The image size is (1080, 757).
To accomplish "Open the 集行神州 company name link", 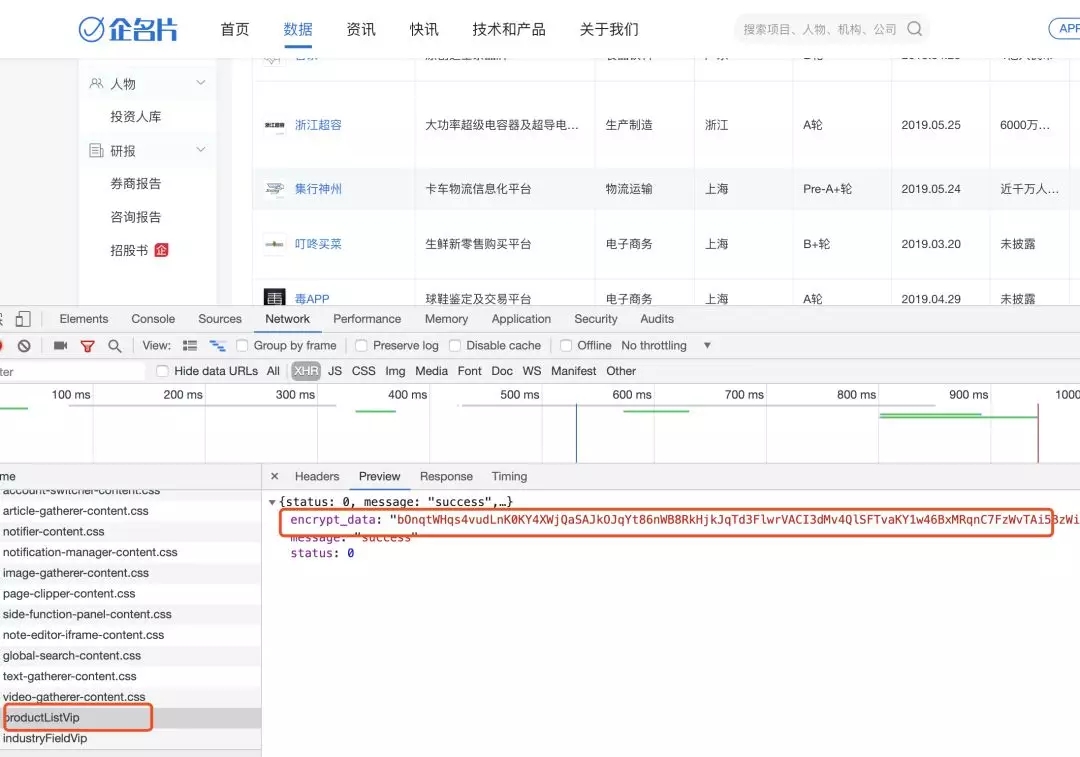I will click(318, 189).
